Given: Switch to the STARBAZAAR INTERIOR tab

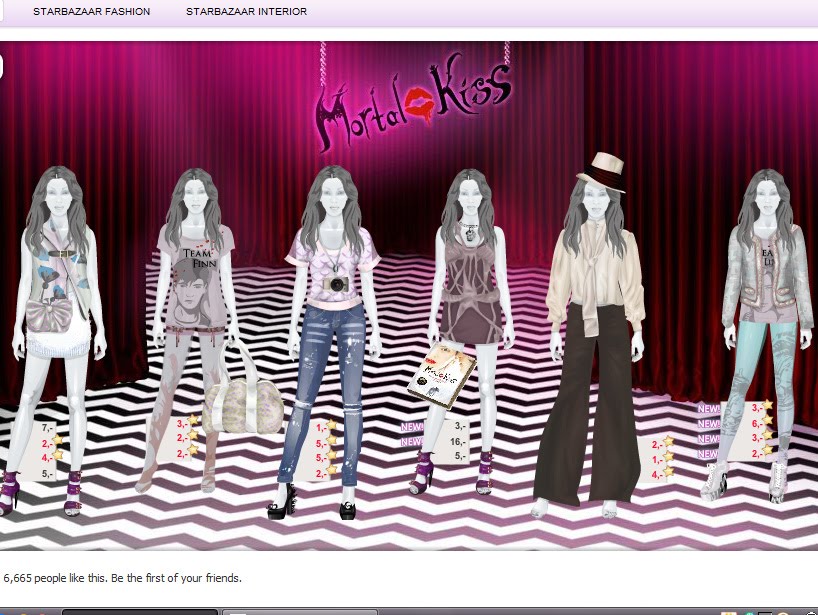Looking at the screenshot, I should click(x=246, y=11).
